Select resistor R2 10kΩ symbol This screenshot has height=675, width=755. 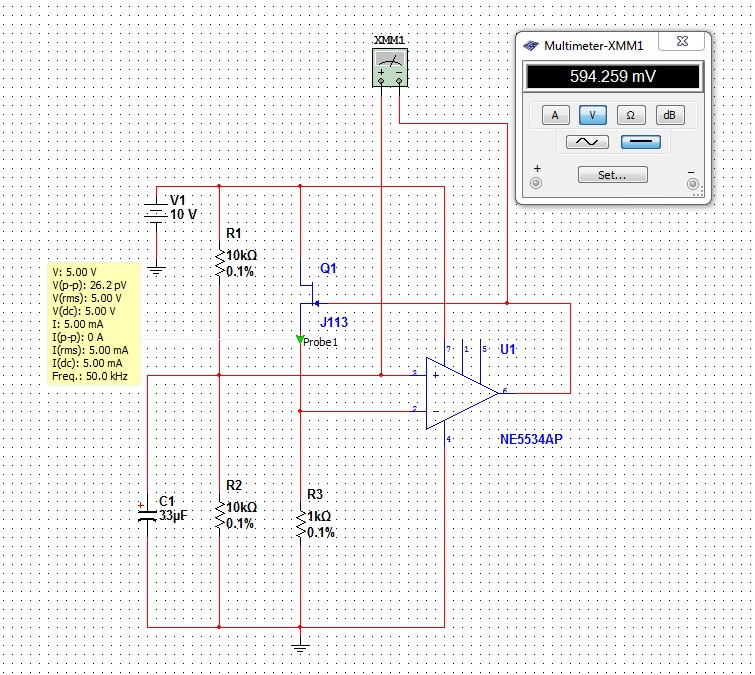(x=220, y=515)
